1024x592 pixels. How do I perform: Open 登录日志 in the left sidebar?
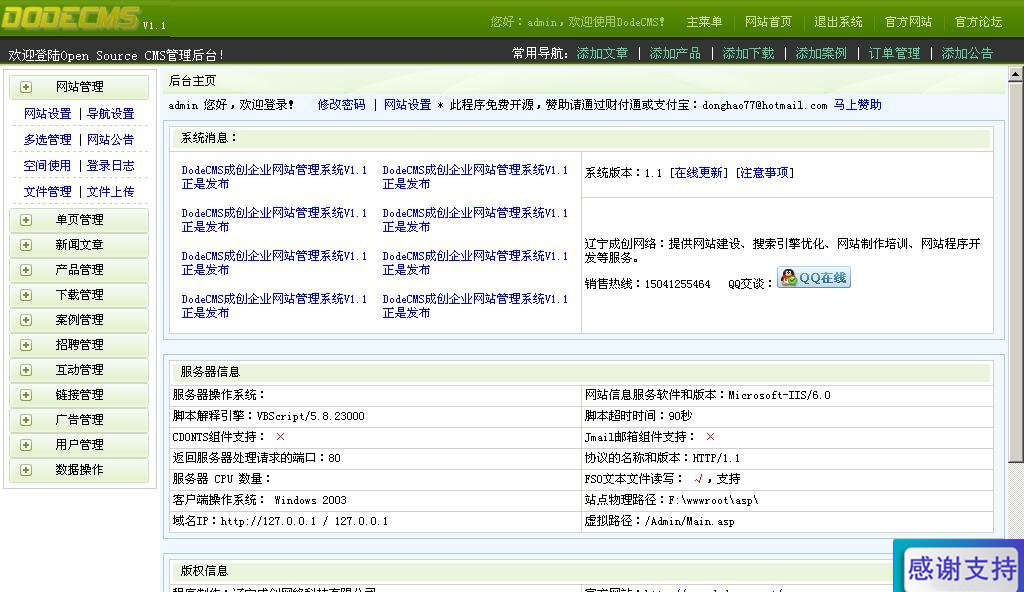point(110,166)
